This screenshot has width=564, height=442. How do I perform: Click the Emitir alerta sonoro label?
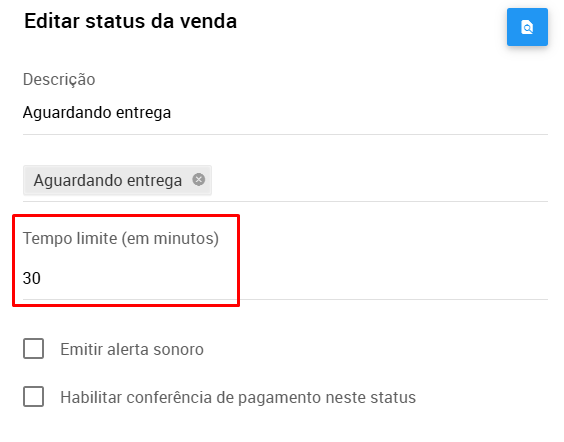132,349
